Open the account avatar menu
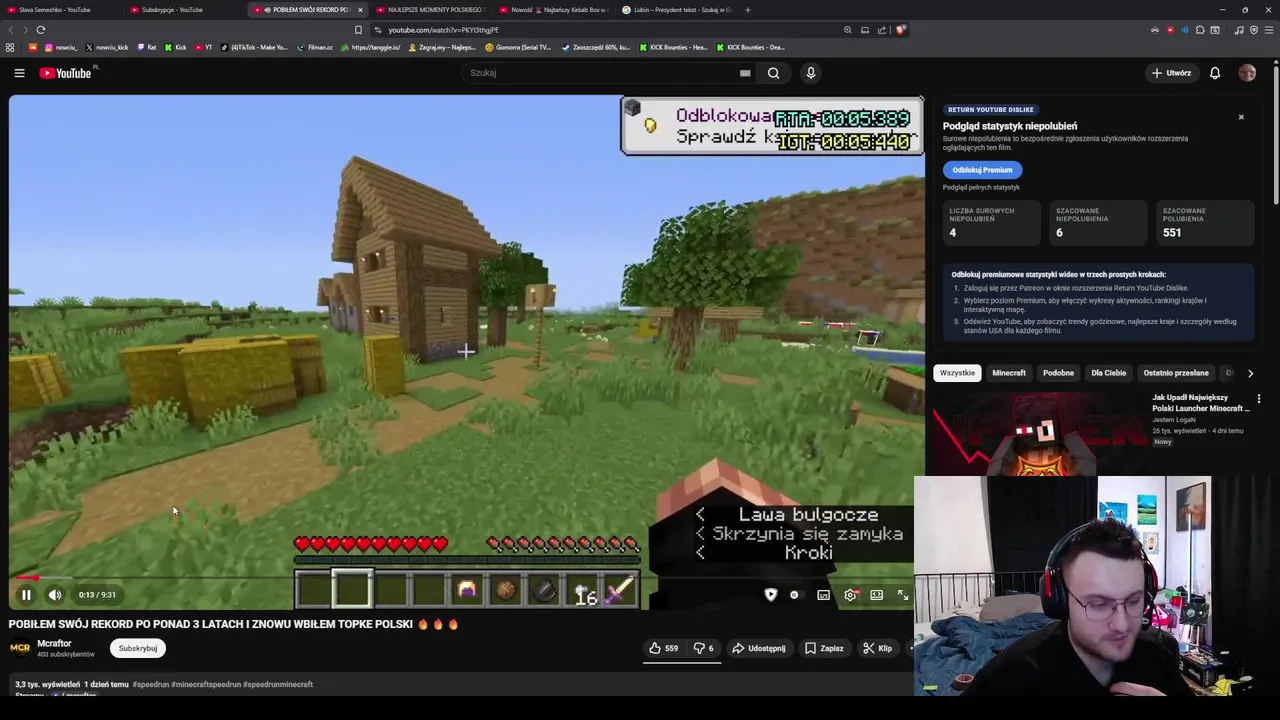This screenshot has width=1280, height=720. pyautogui.click(x=1247, y=73)
